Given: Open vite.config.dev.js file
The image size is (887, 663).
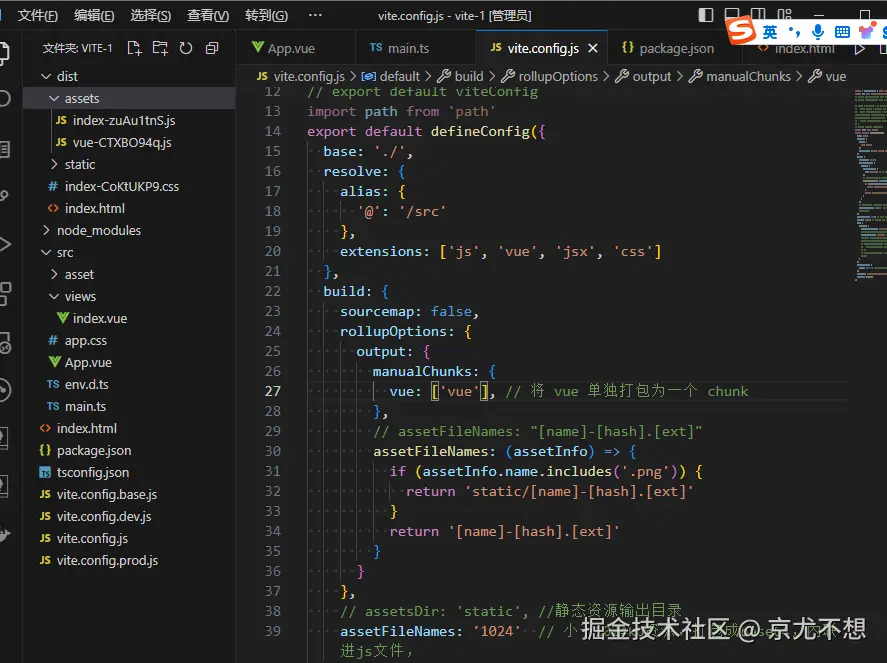Looking at the screenshot, I should point(129,517).
